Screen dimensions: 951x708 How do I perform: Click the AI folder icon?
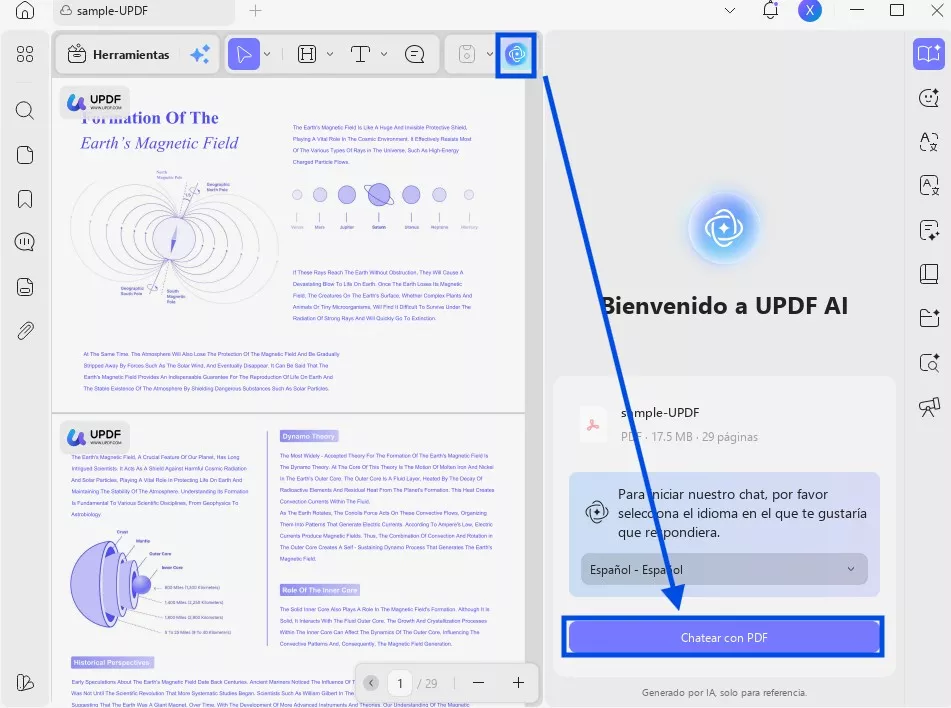(929, 317)
